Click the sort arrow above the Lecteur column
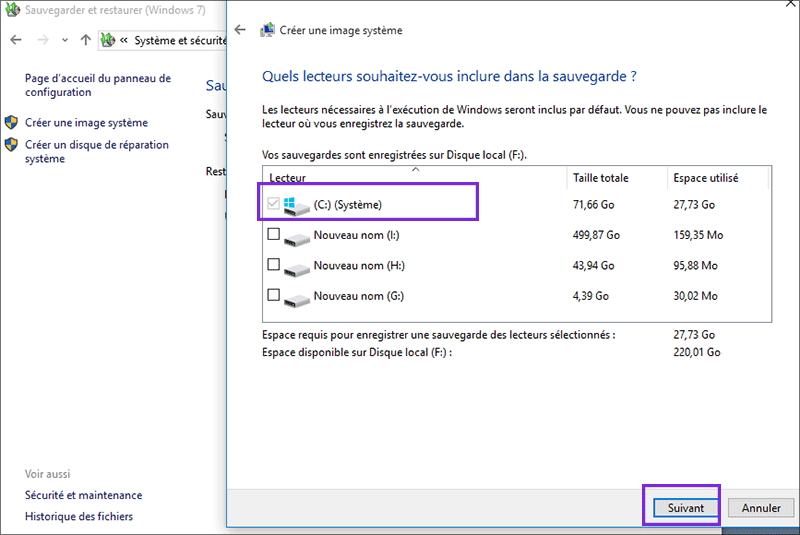The width and height of the screenshot is (800, 535). tap(416, 169)
